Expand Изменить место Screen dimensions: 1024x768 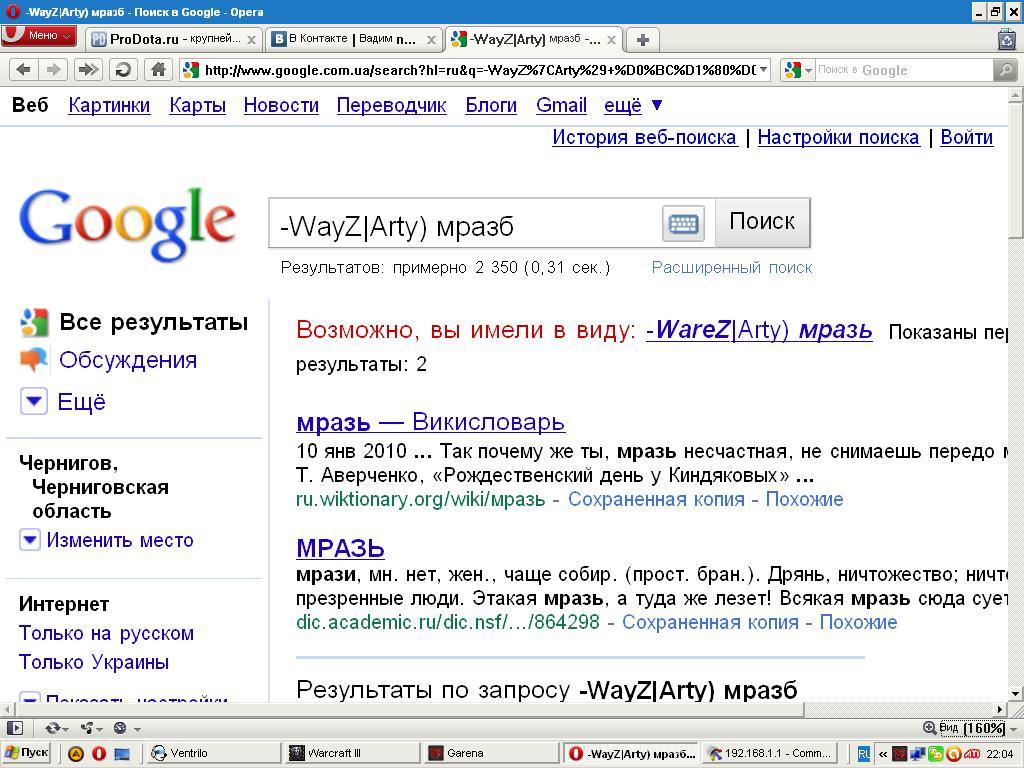120,540
